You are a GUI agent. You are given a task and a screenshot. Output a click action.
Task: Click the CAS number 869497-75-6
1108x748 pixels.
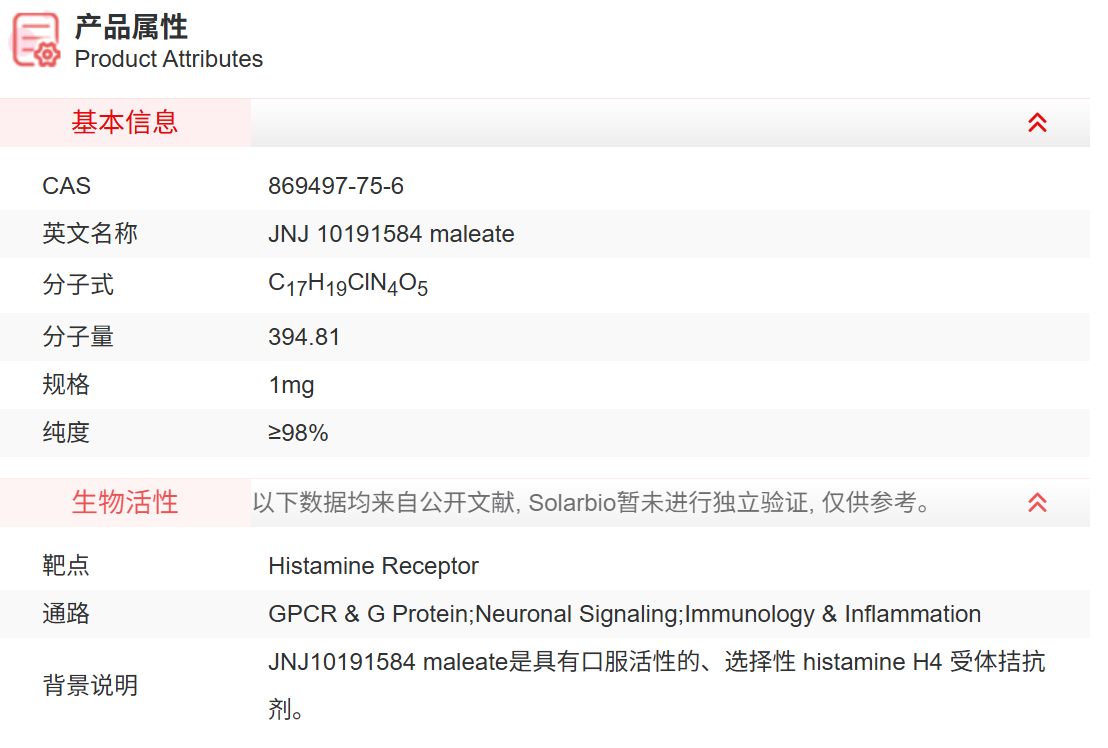point(336,186)
